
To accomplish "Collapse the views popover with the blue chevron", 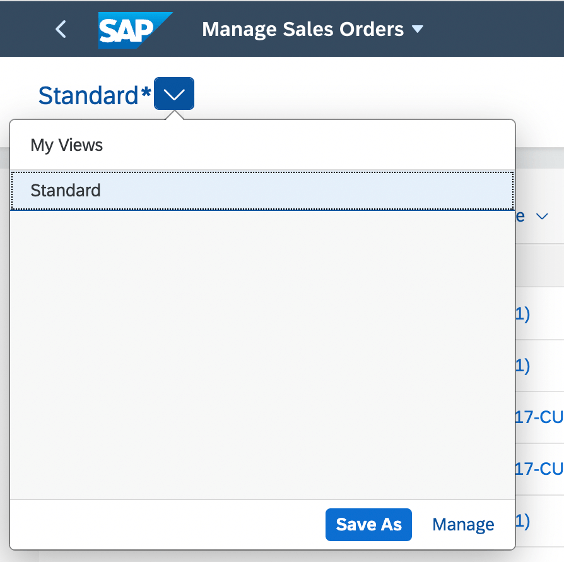I will pos(174,94).
